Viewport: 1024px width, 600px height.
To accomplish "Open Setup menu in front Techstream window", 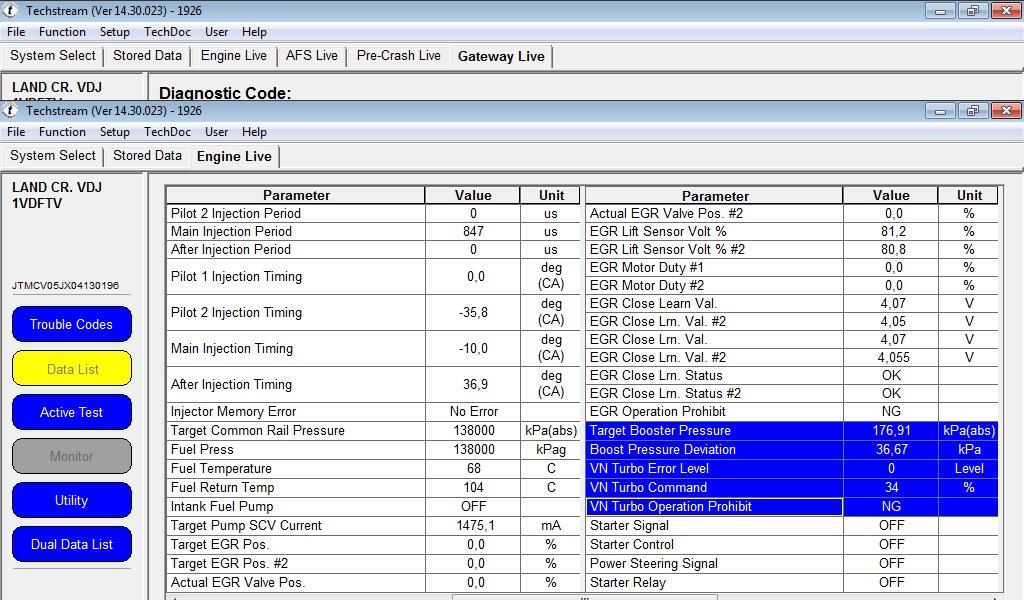I will coord(114,132).
